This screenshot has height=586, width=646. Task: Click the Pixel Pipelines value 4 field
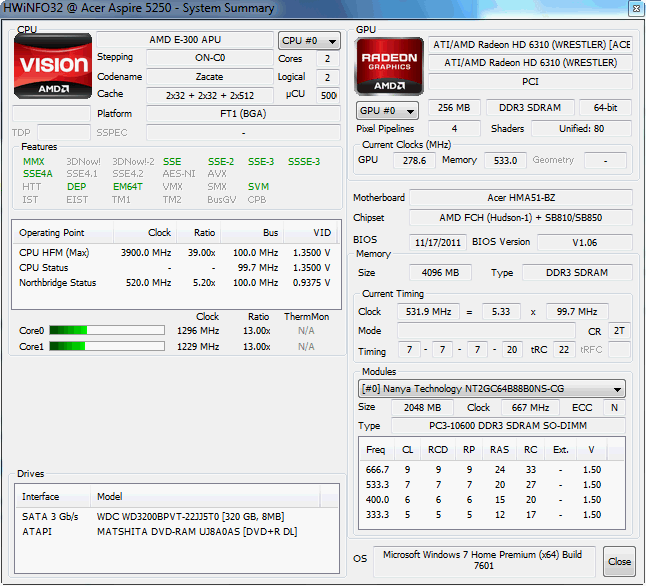point(454,129)
